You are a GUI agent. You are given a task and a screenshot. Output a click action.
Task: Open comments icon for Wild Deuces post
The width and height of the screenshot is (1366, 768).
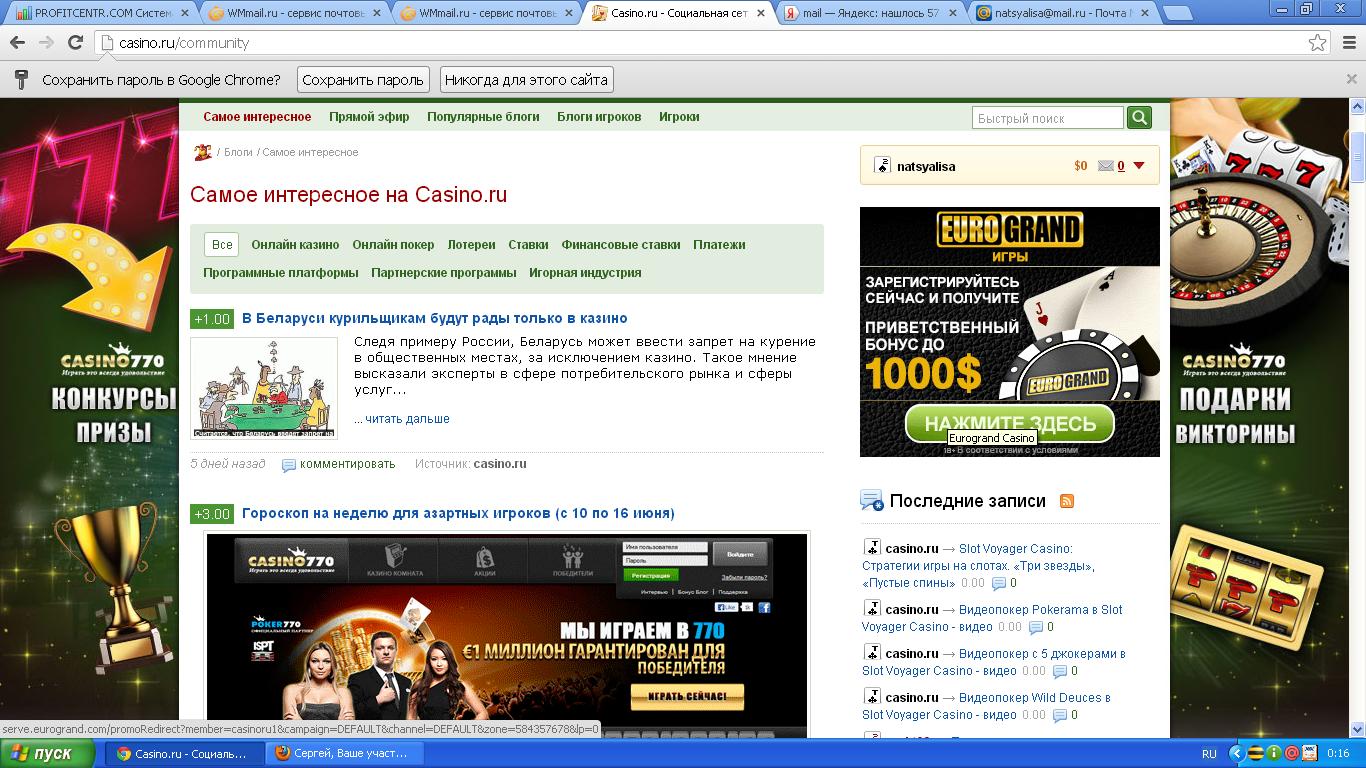pyautogui.click(x=1060, y=716)
